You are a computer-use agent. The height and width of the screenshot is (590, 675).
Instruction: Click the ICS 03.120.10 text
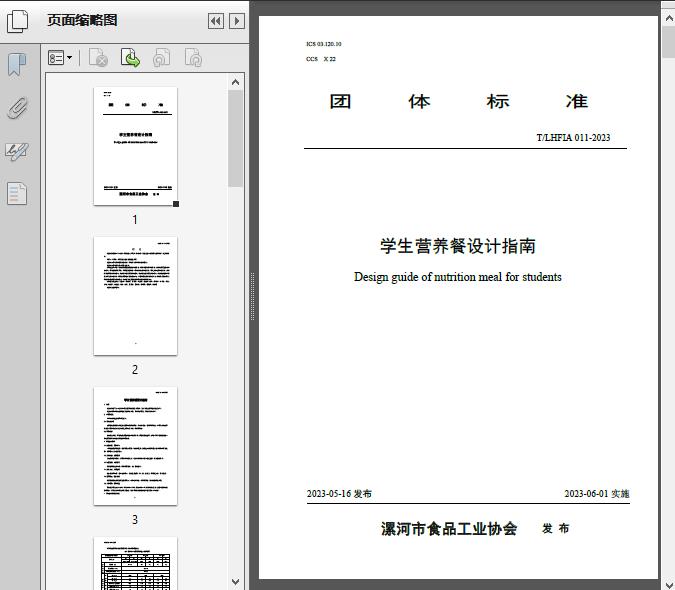324,44
